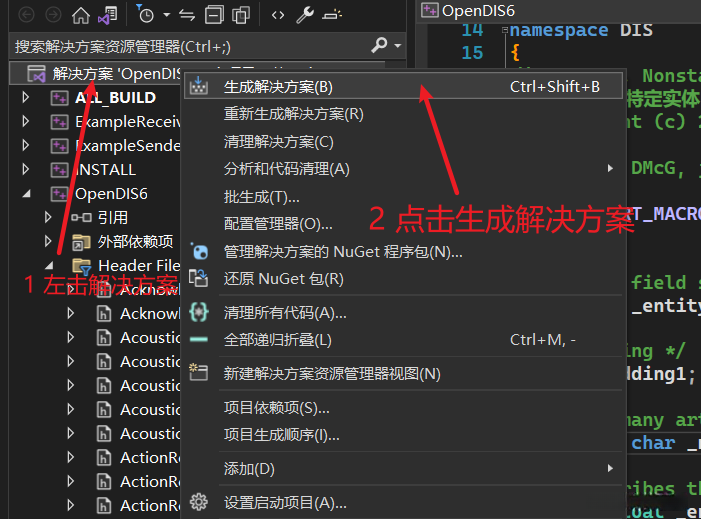Select the OpenDIS6 project in tree
This screenshot has height=519, width=701.
(x=111, y=194)
